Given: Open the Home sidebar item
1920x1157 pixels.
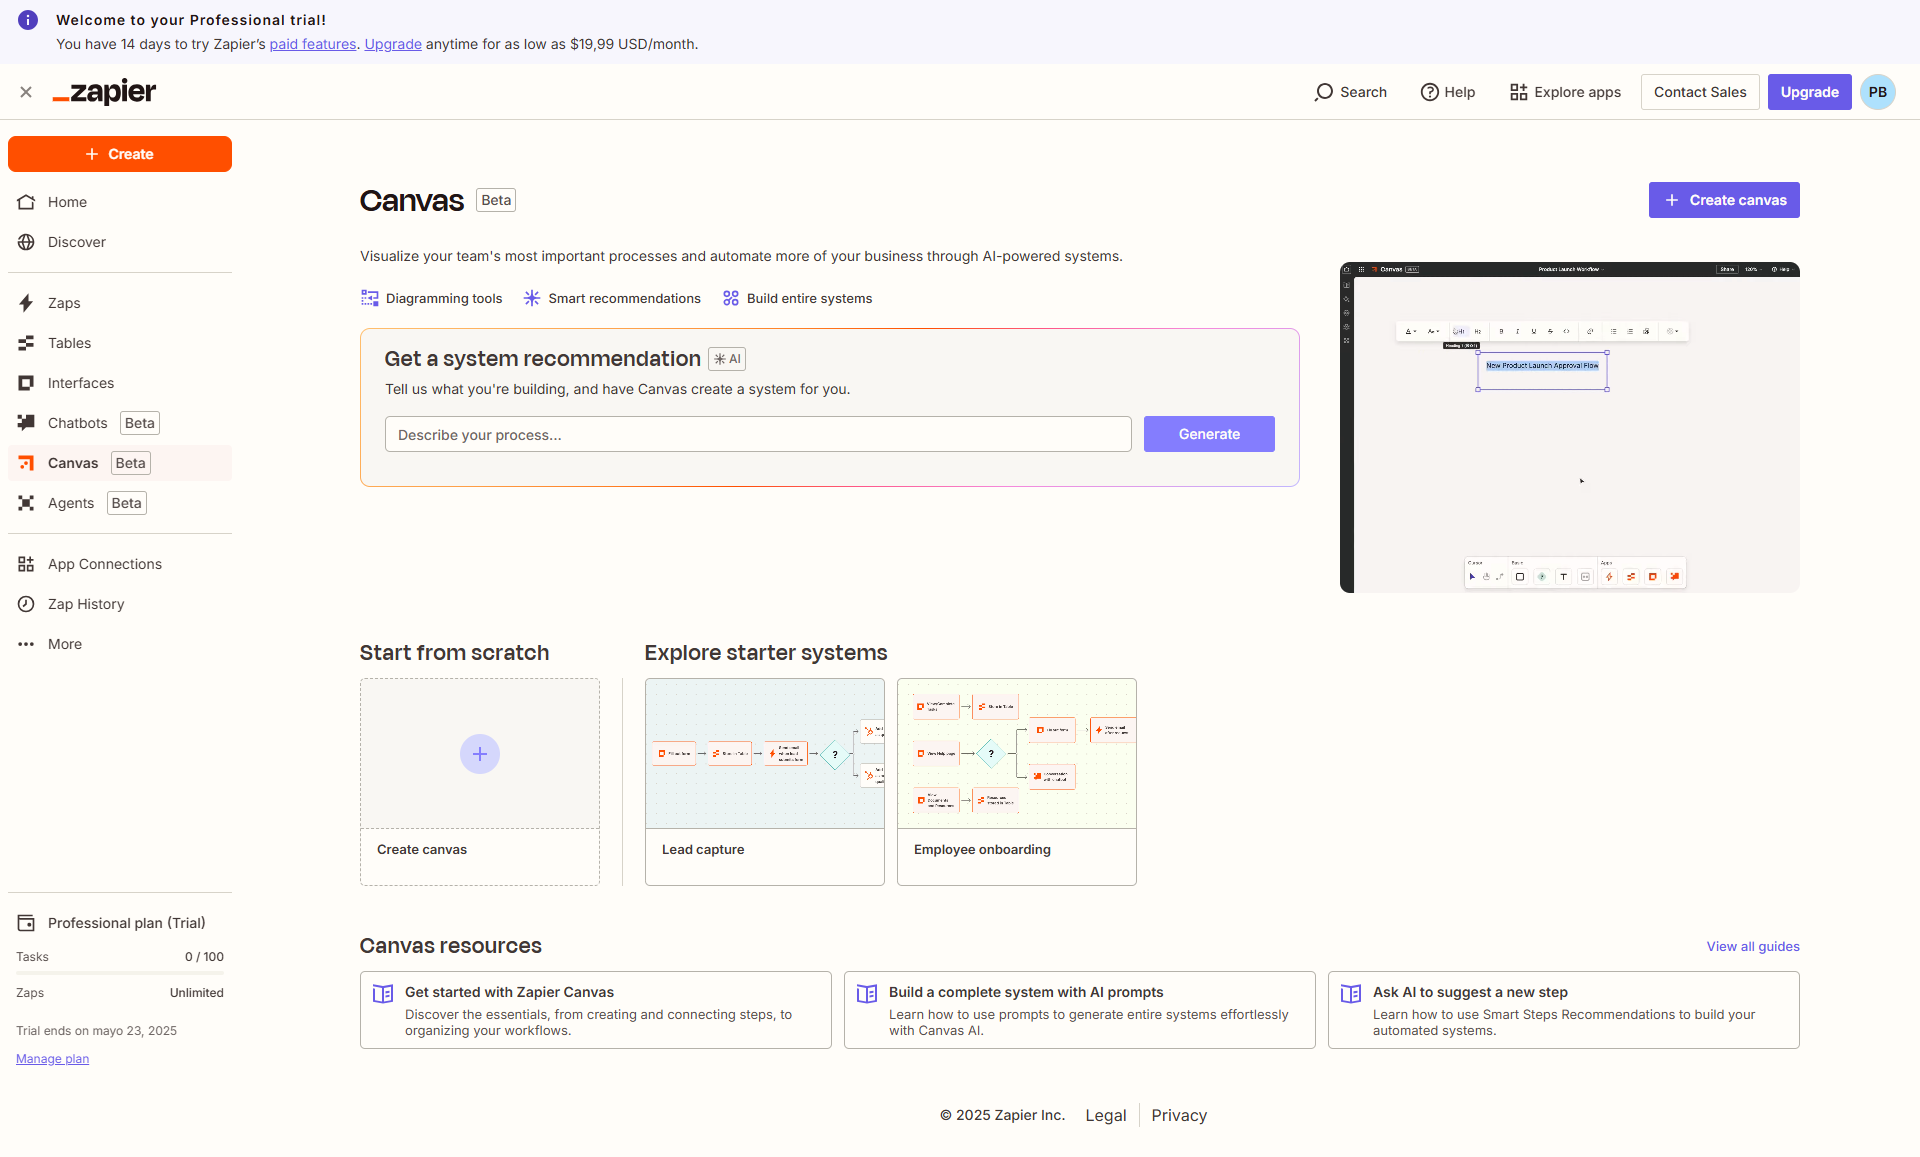Looking at the screenshot, I should 120,202.
